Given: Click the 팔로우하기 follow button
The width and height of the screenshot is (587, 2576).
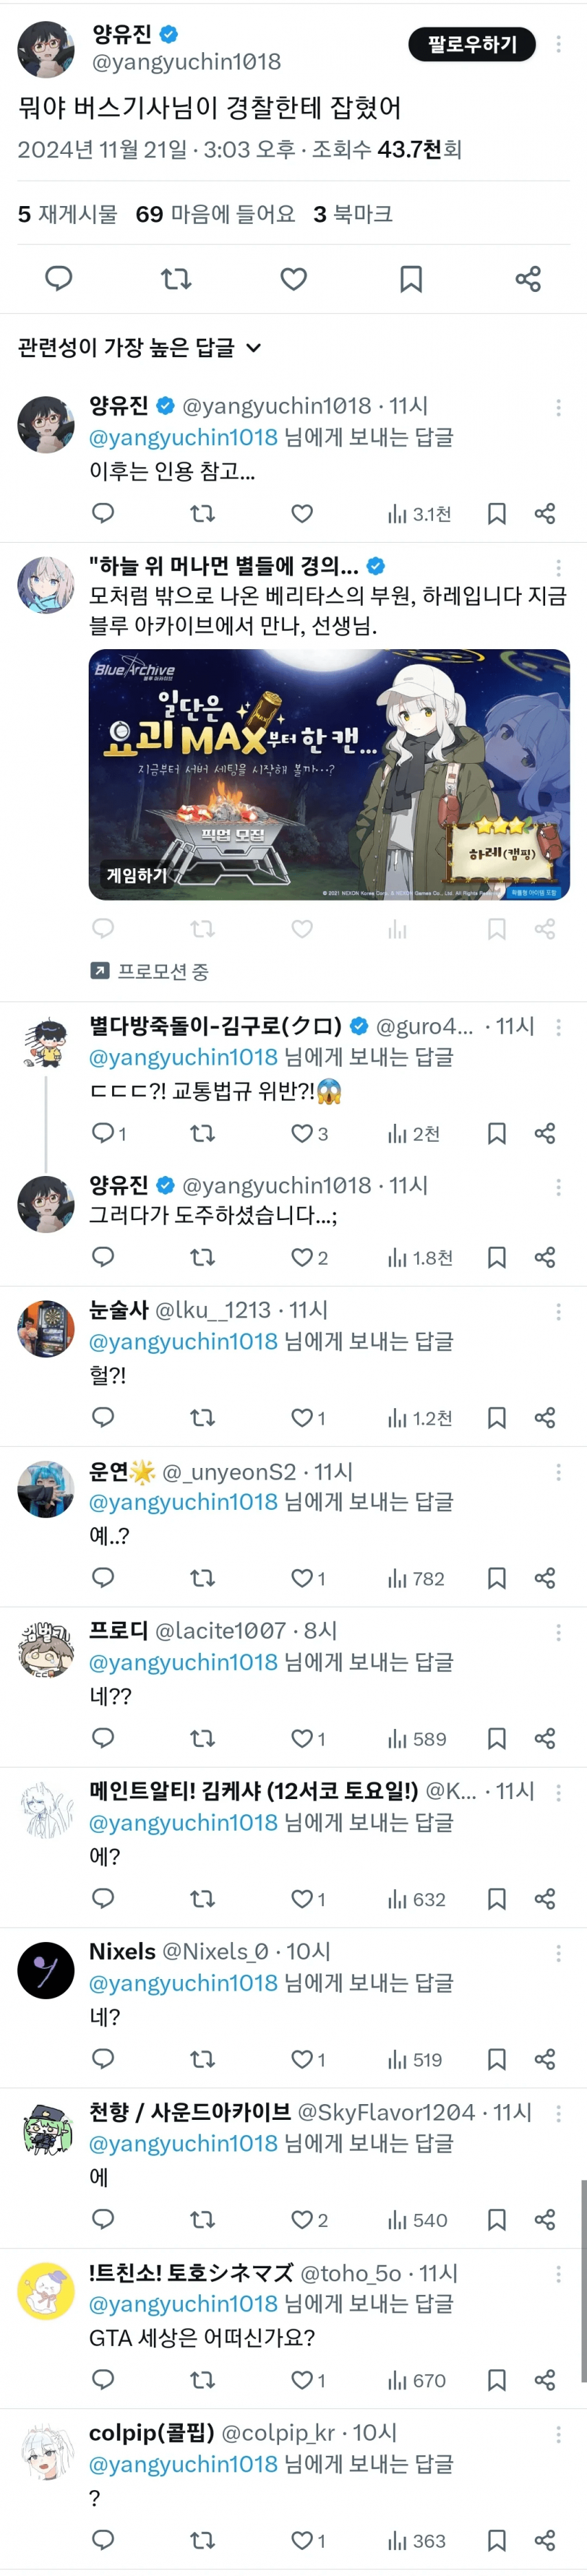Looking at the screenshot, I should pyautogui.click(x=472, y=44).
